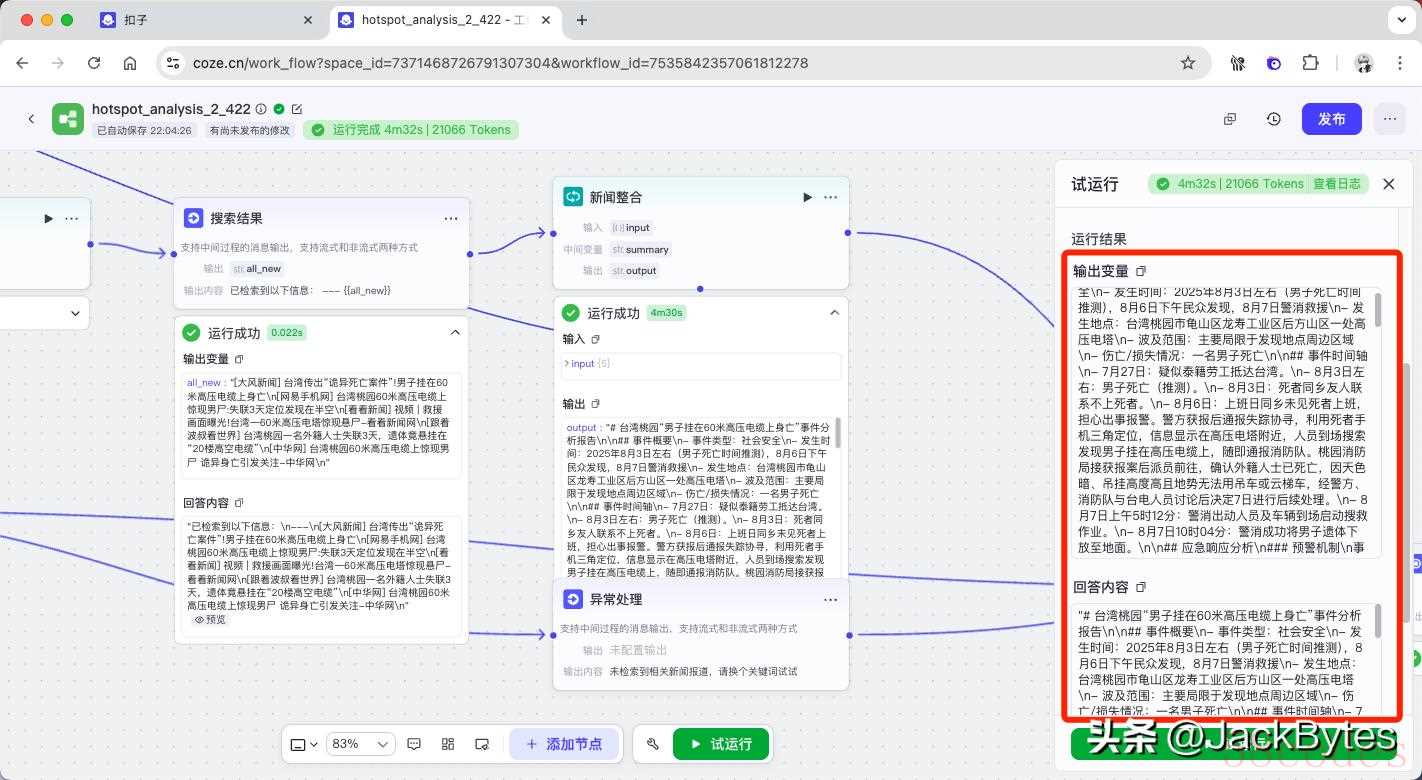This screenshot has width=1422, height=780.
Task: Copy the 回答内容 in test run panel
Action: point(1141,587)
